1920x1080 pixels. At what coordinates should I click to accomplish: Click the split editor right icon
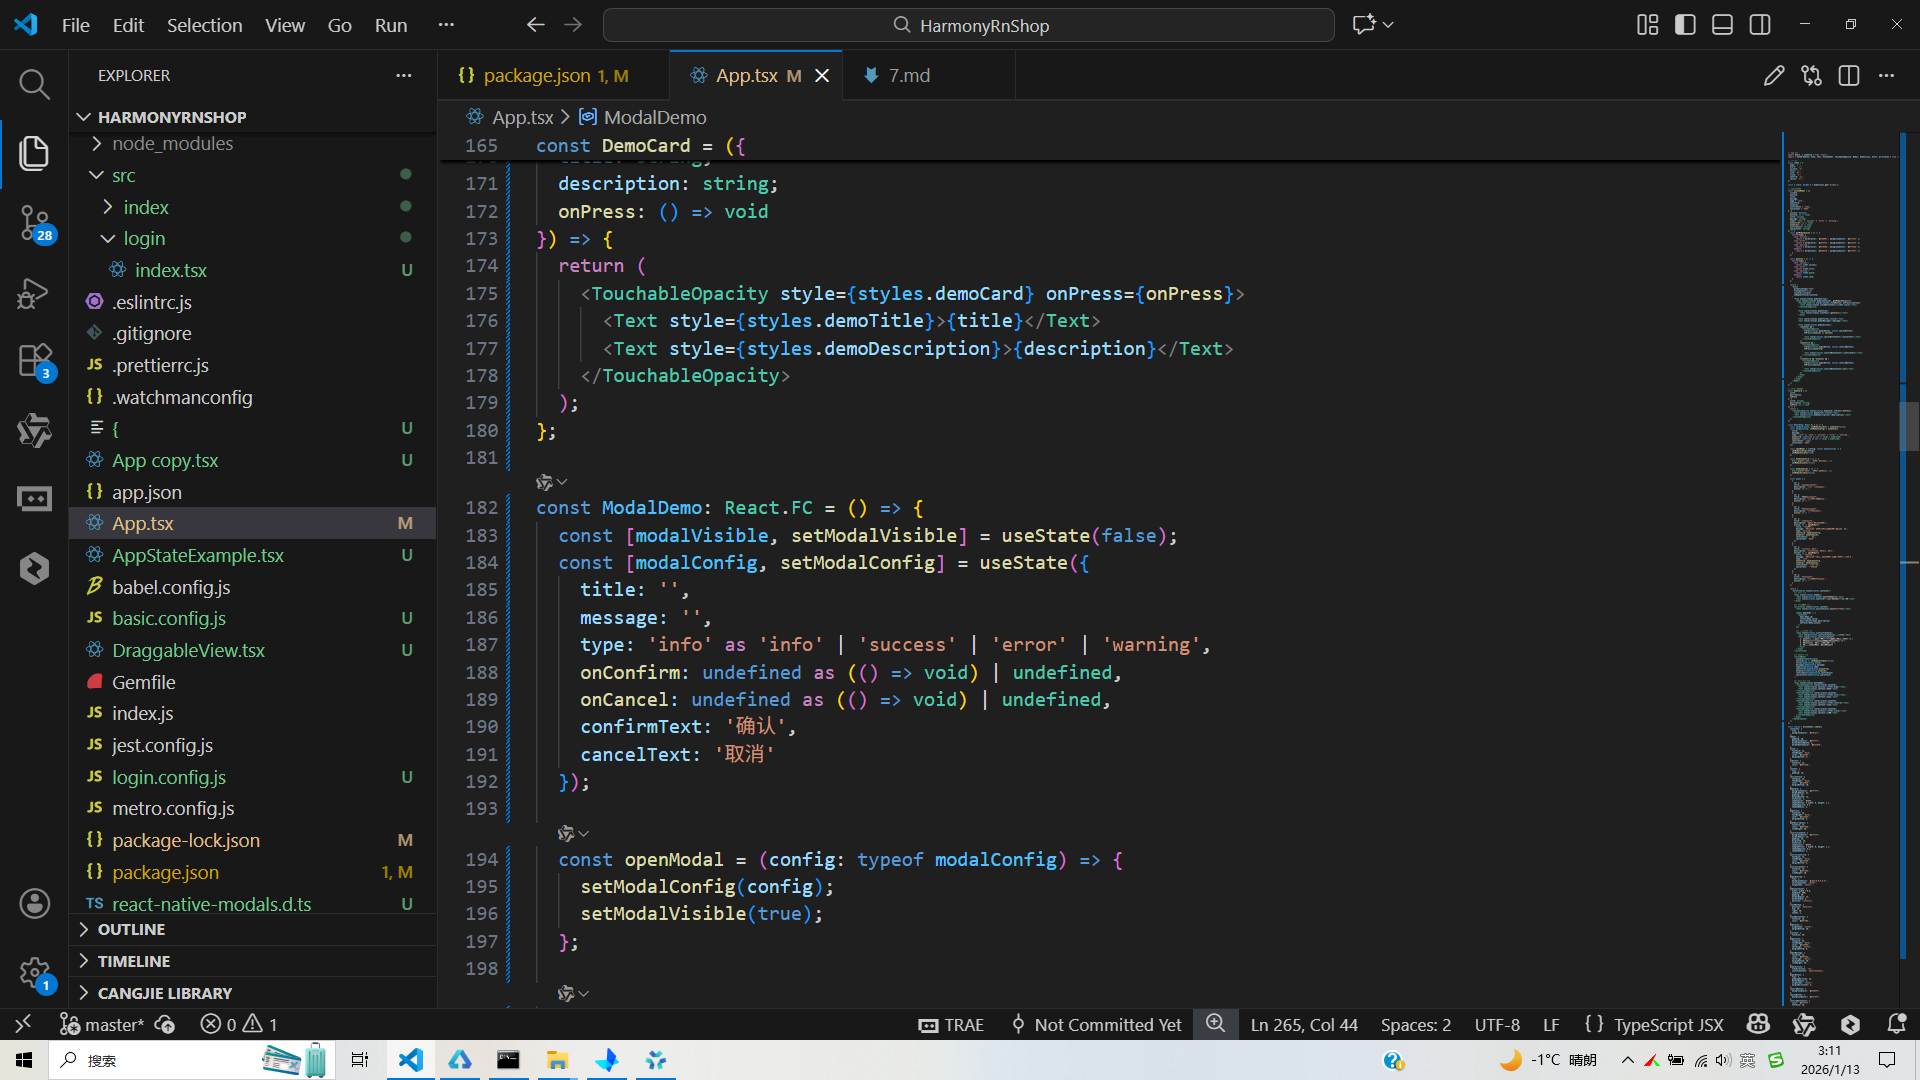click(x=1848, y=76)
